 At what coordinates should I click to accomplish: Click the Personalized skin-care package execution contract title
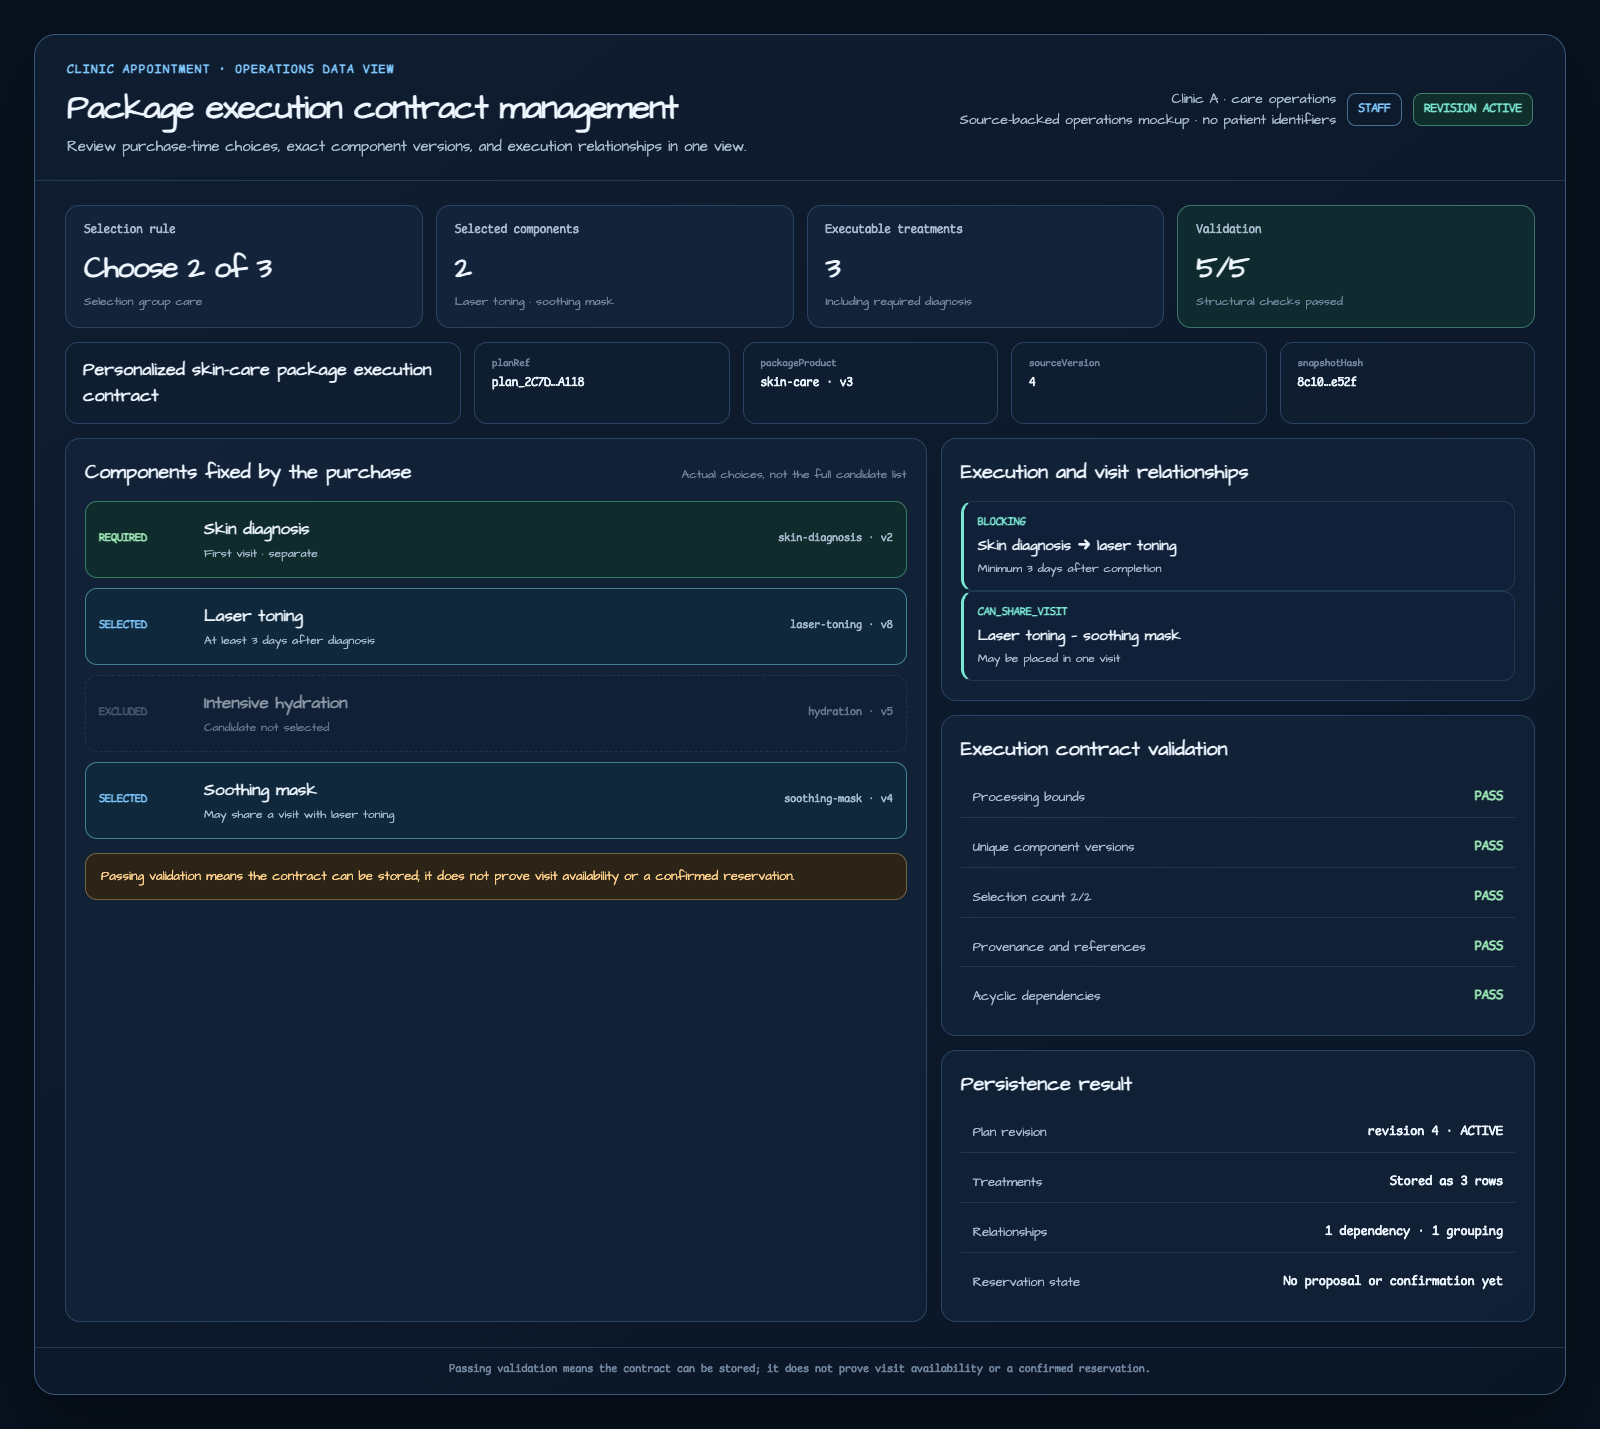pos(257,382)
